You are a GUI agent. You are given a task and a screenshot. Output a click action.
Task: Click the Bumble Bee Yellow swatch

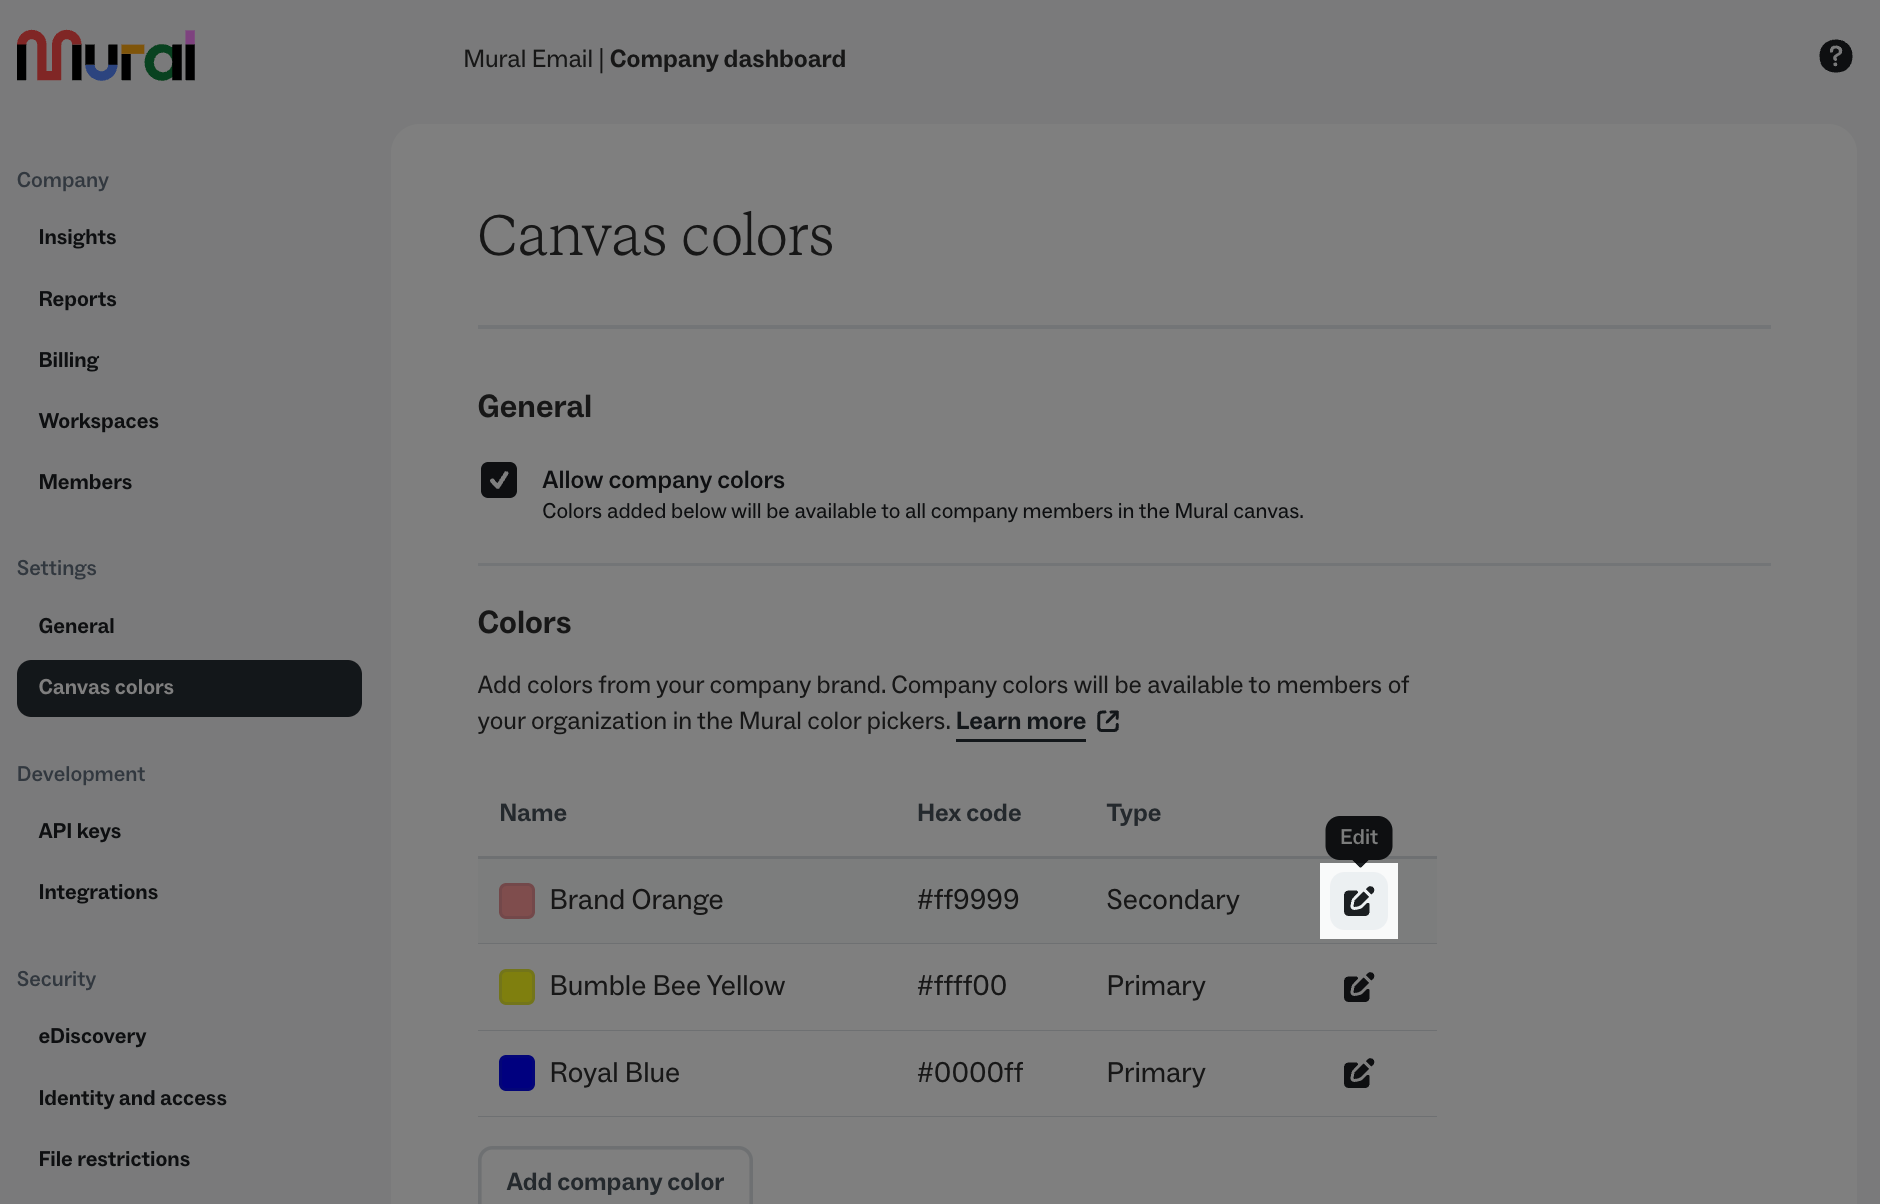[517, 987]
